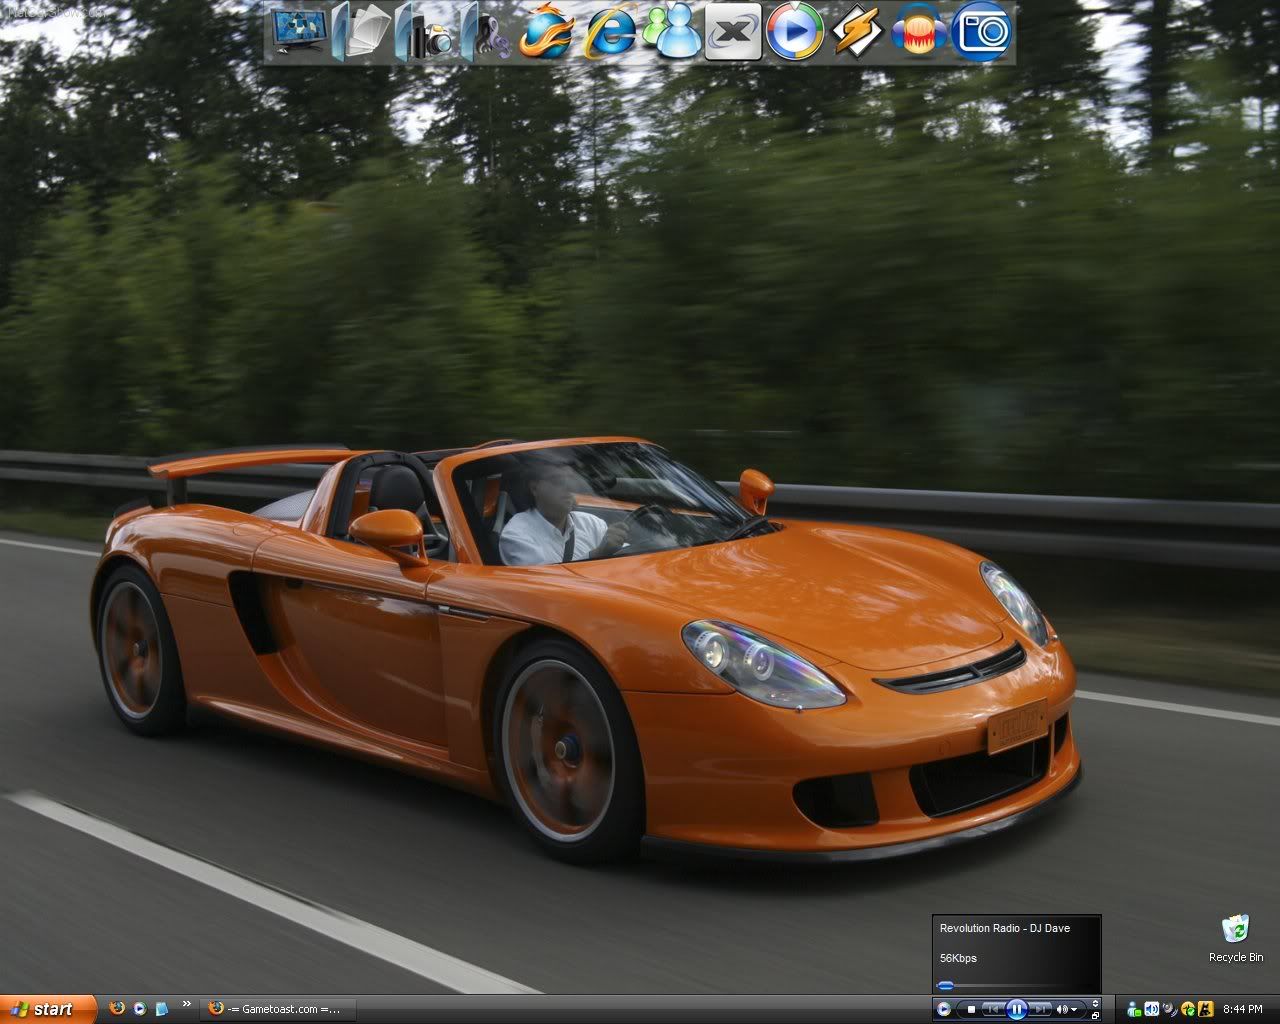Open the desktop monitor icon in the dock
1280x1024 pixels.
click(297, 32)
